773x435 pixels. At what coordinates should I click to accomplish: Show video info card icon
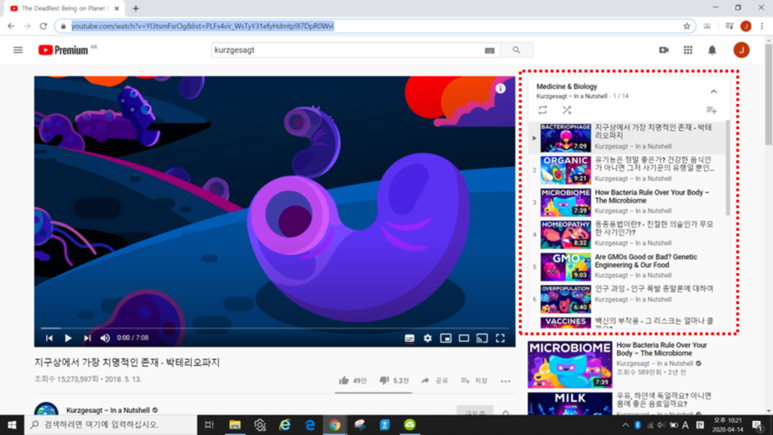coord(500,88)
